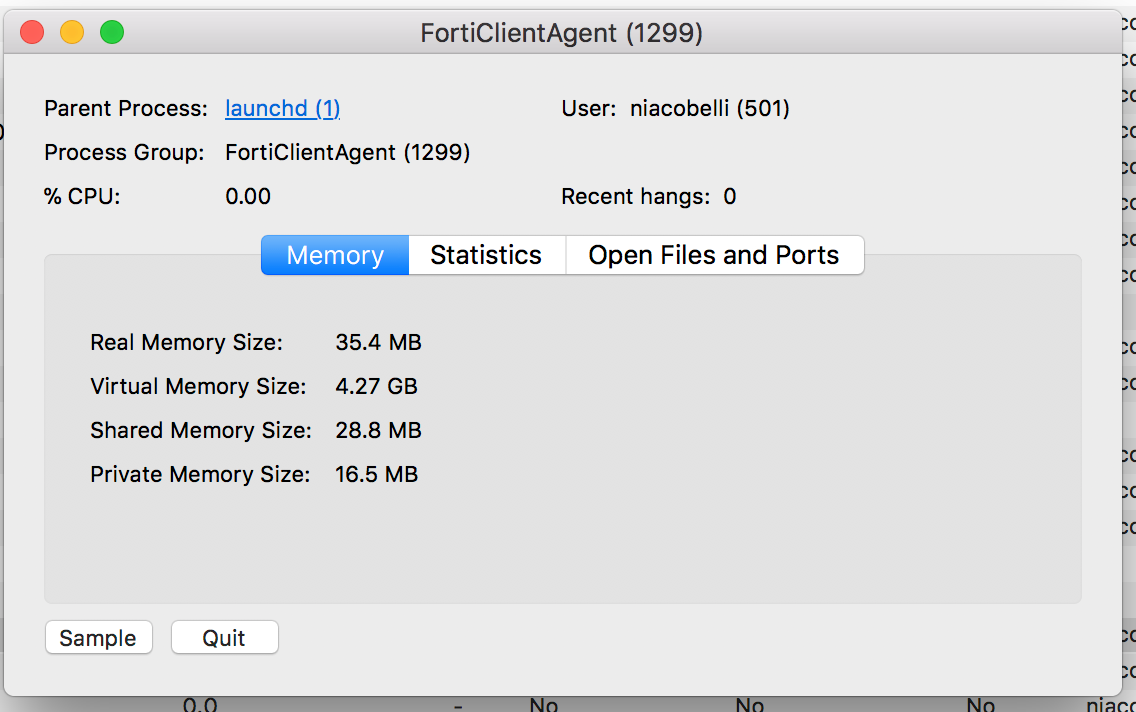Click the Process Group value FortiClientAgent (1299)

[x=348, y=153]
